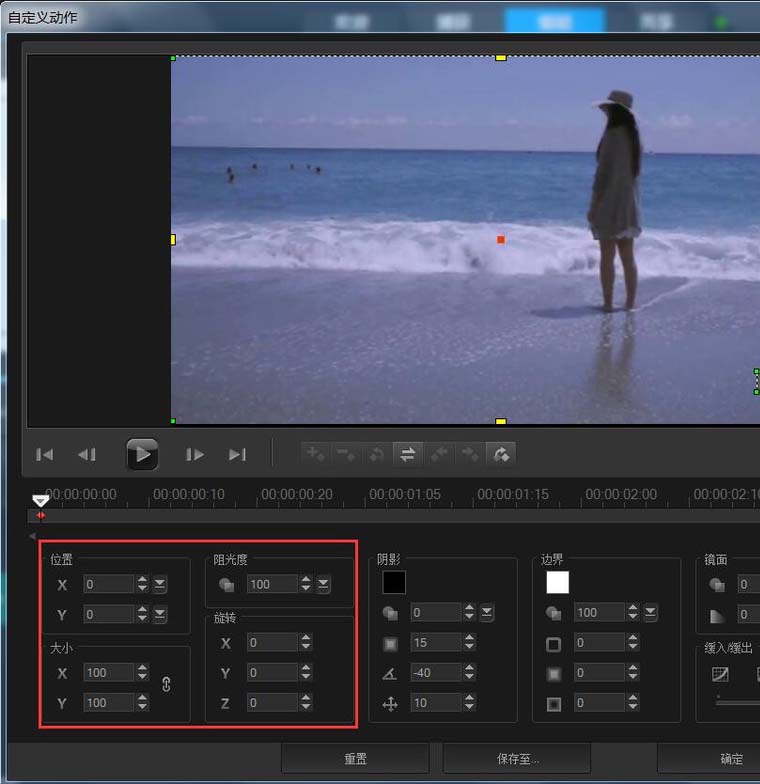Image resolution: width=760 pixels, height=784 pixels.
Task: Toggle the ease-in icon under 缓入/缓出
Action: tap(720, 674)
